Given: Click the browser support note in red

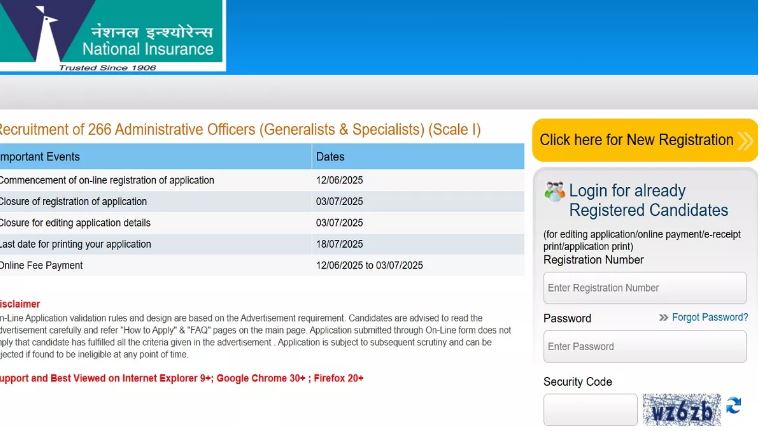Looking at the screenshot, I should click(182, 378).
